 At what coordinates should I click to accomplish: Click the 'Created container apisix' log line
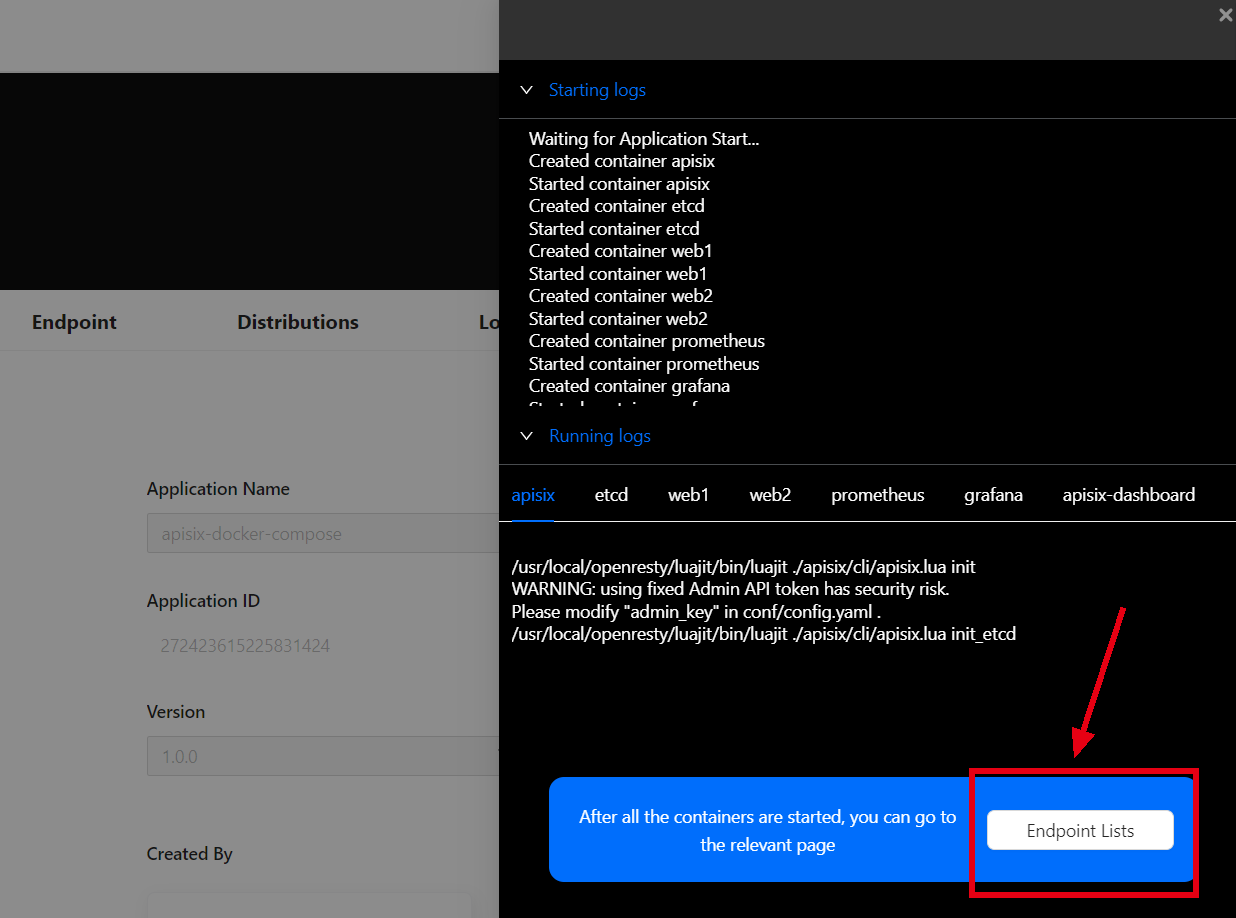(622, 161)
